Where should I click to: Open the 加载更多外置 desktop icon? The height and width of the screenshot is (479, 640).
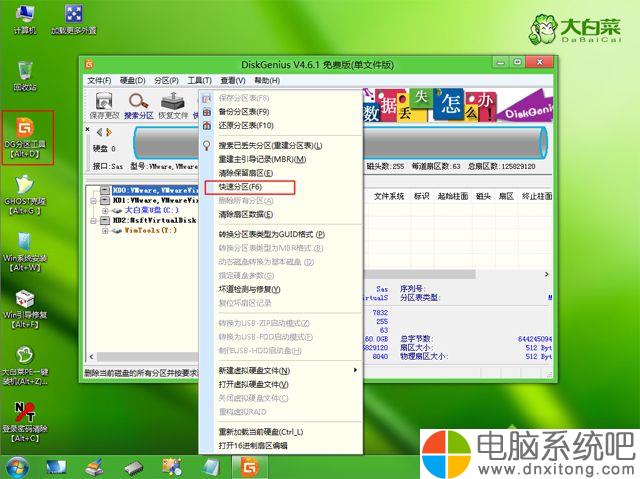74,19
